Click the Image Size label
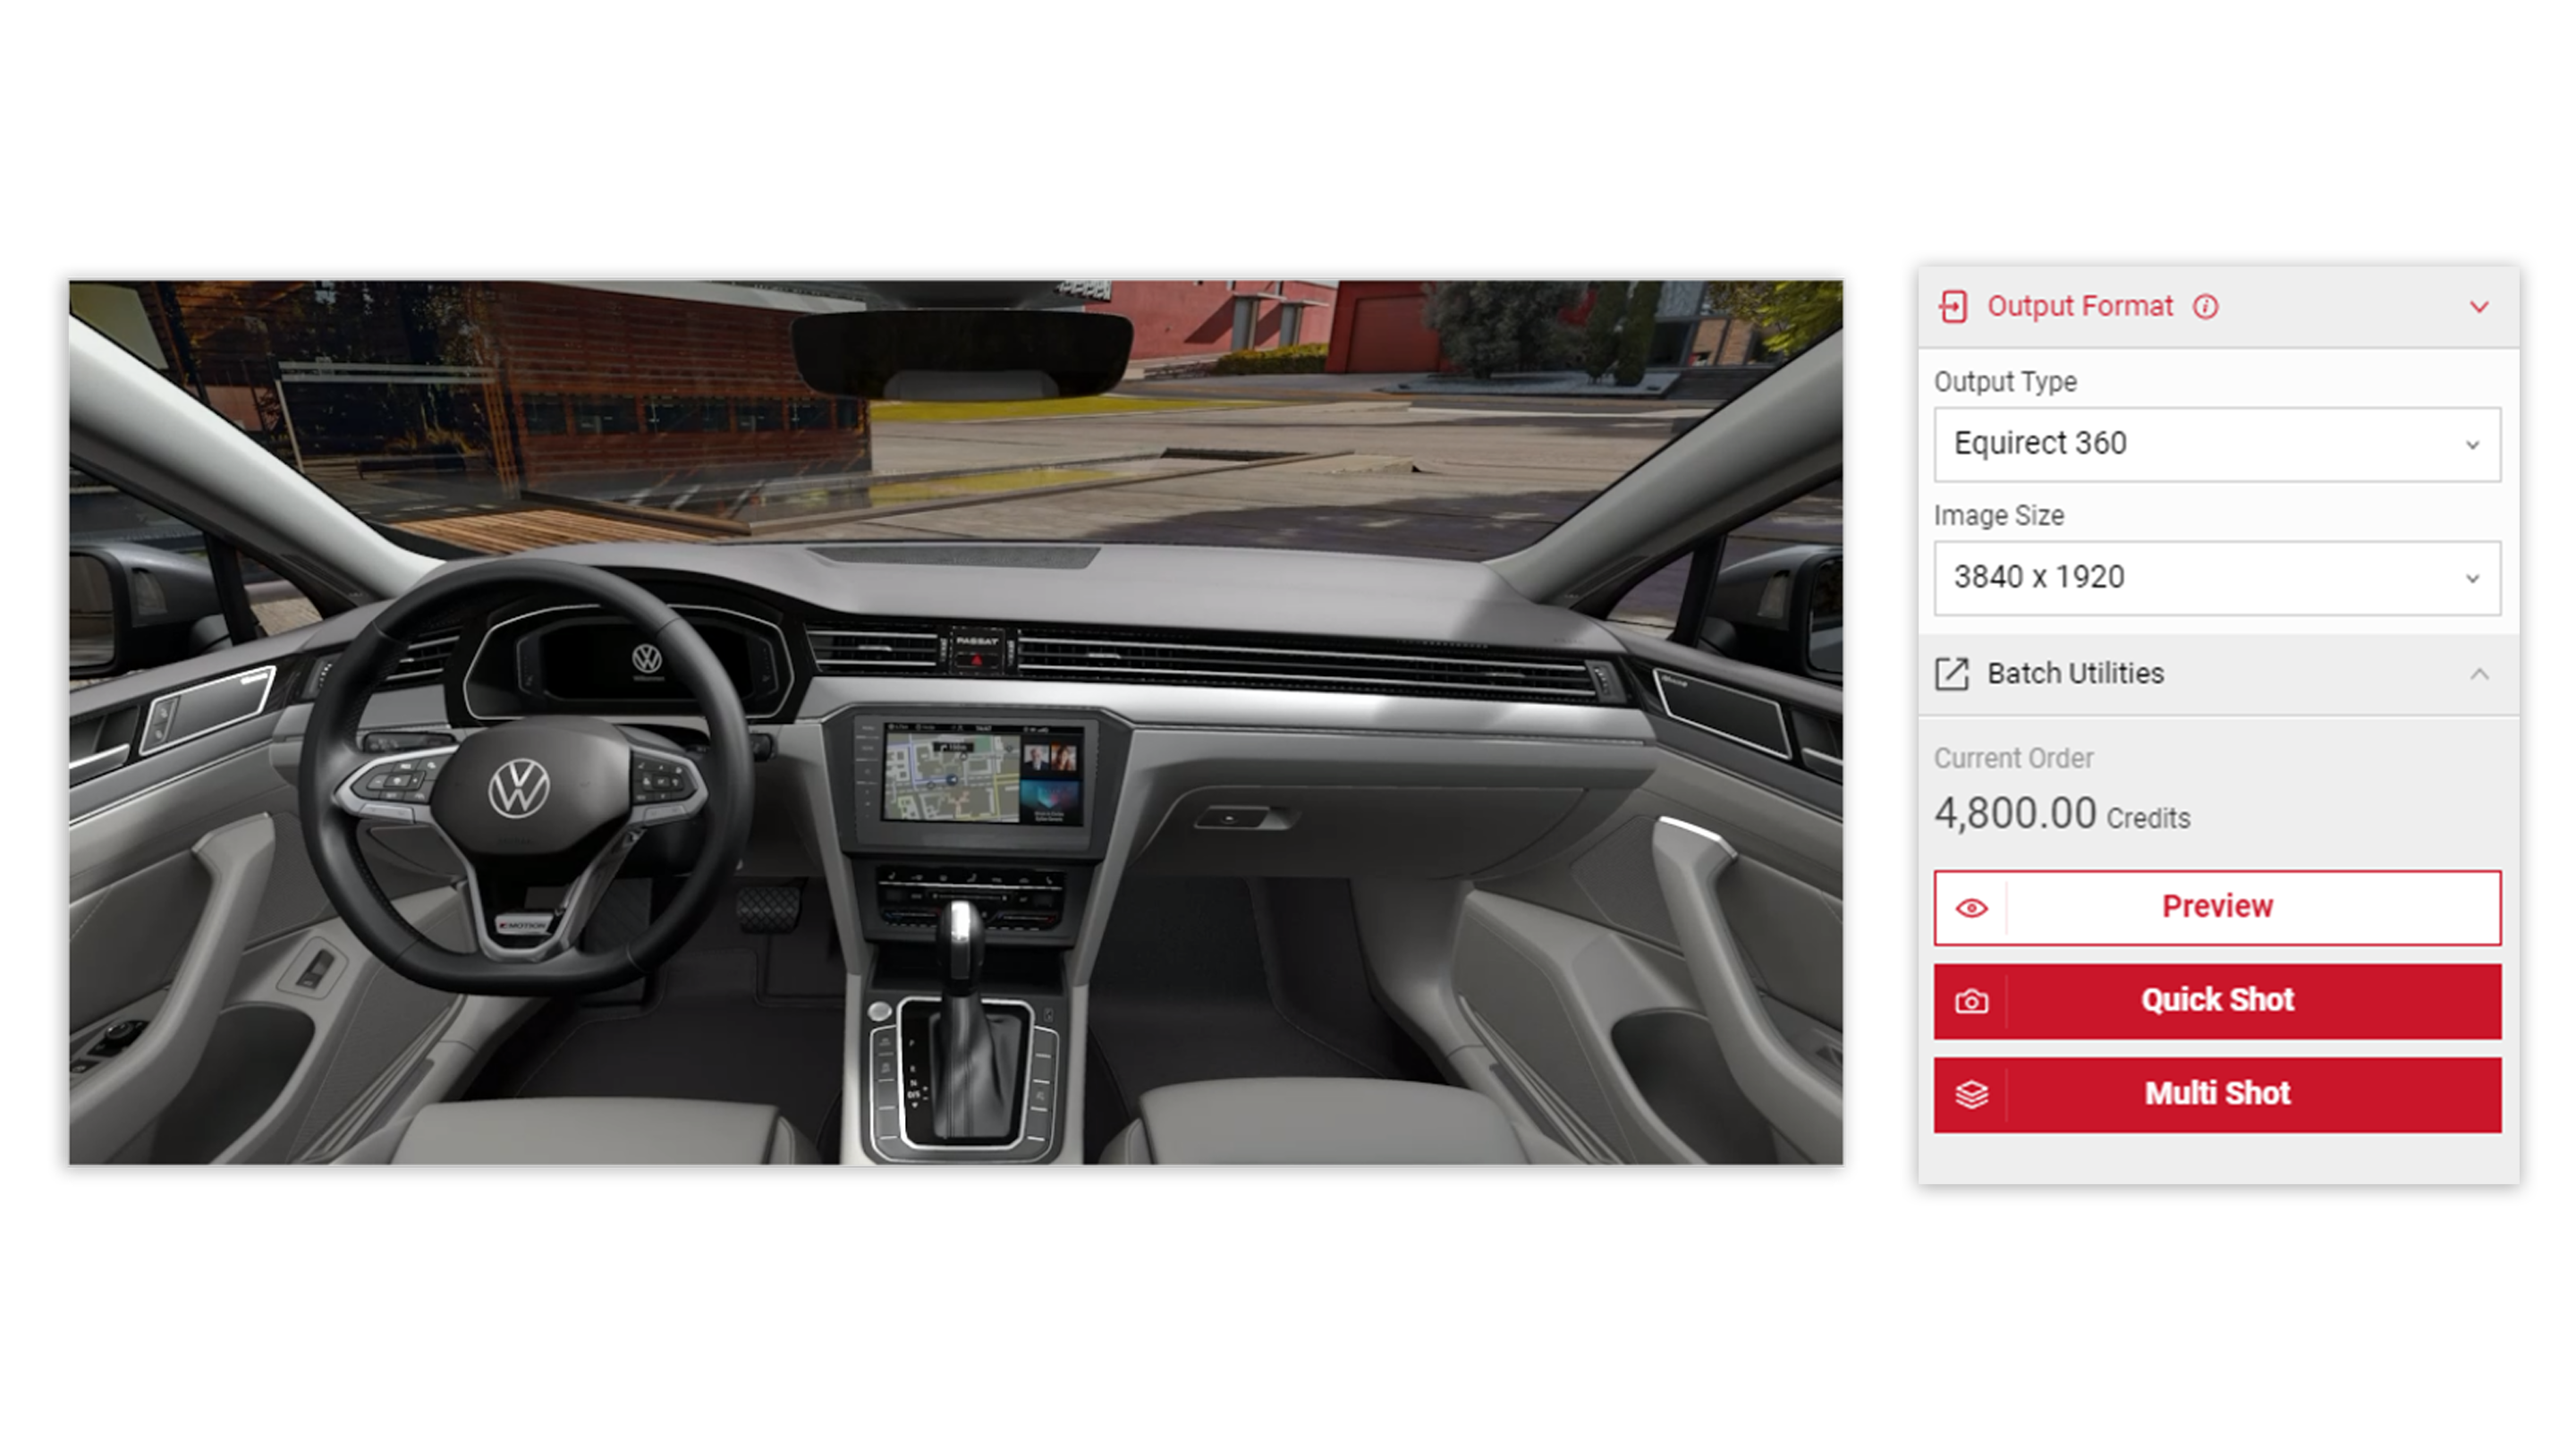This screenshot has width=2576, height=1449. pos(1998,515)
